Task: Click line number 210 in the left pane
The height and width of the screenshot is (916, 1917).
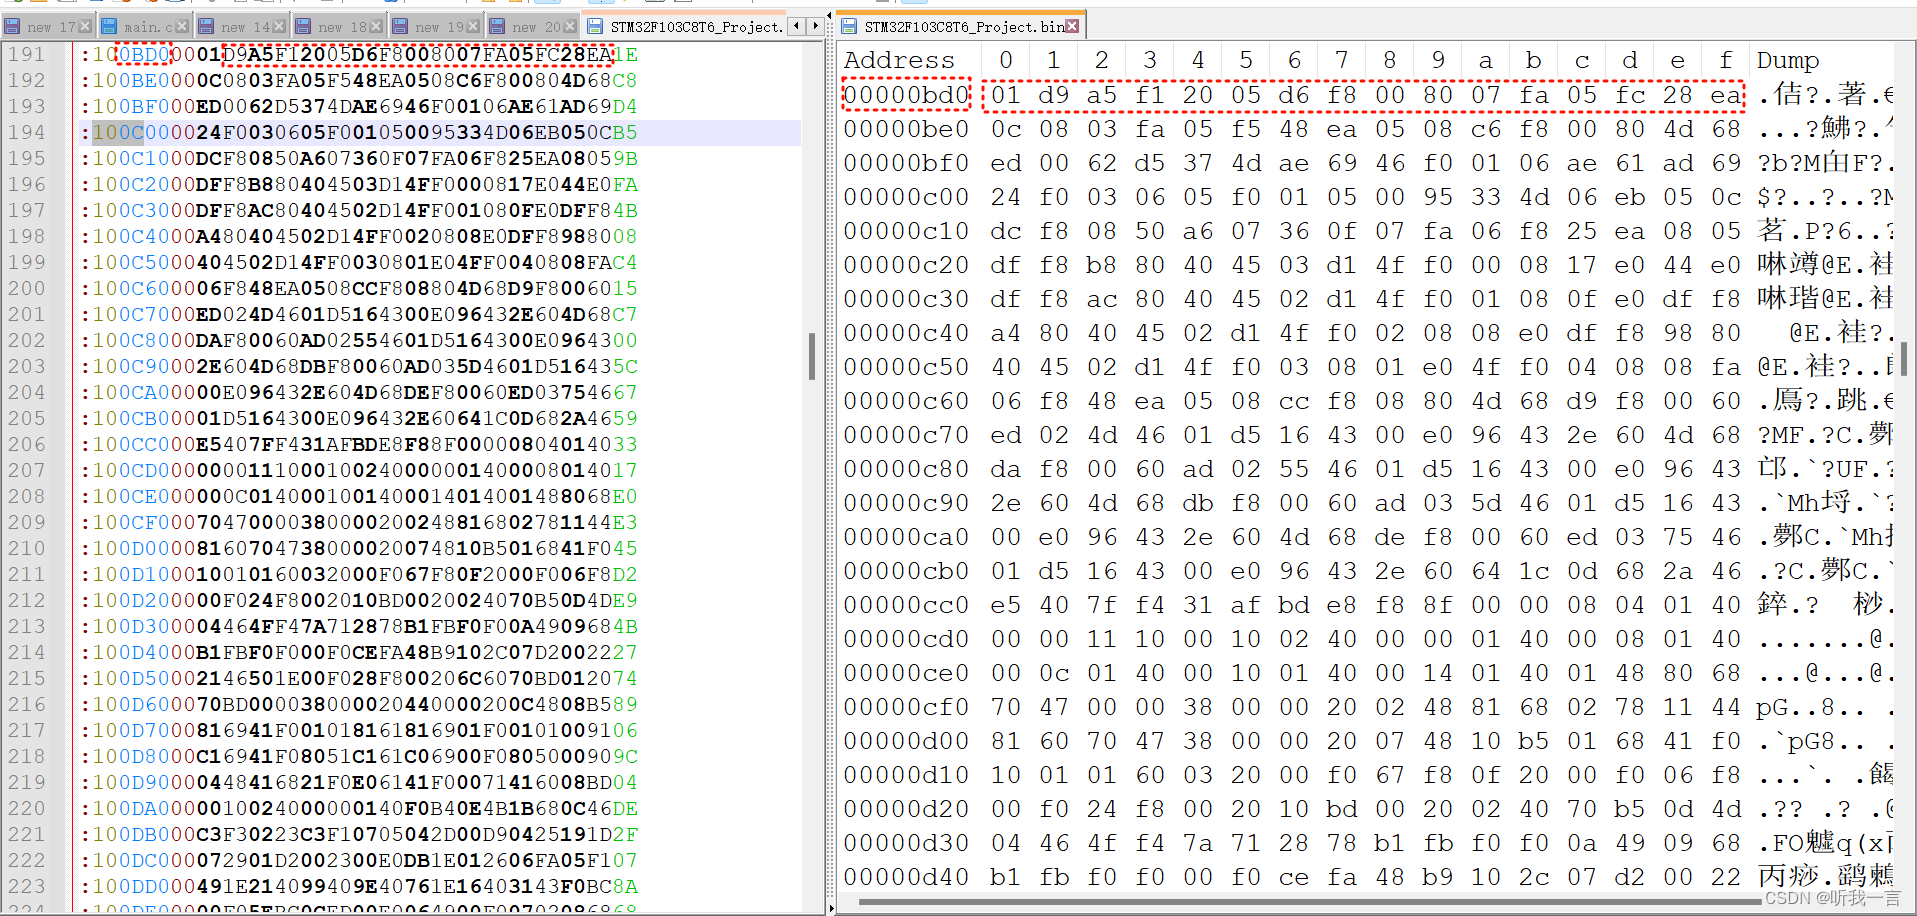Action: tap(27, 548)
